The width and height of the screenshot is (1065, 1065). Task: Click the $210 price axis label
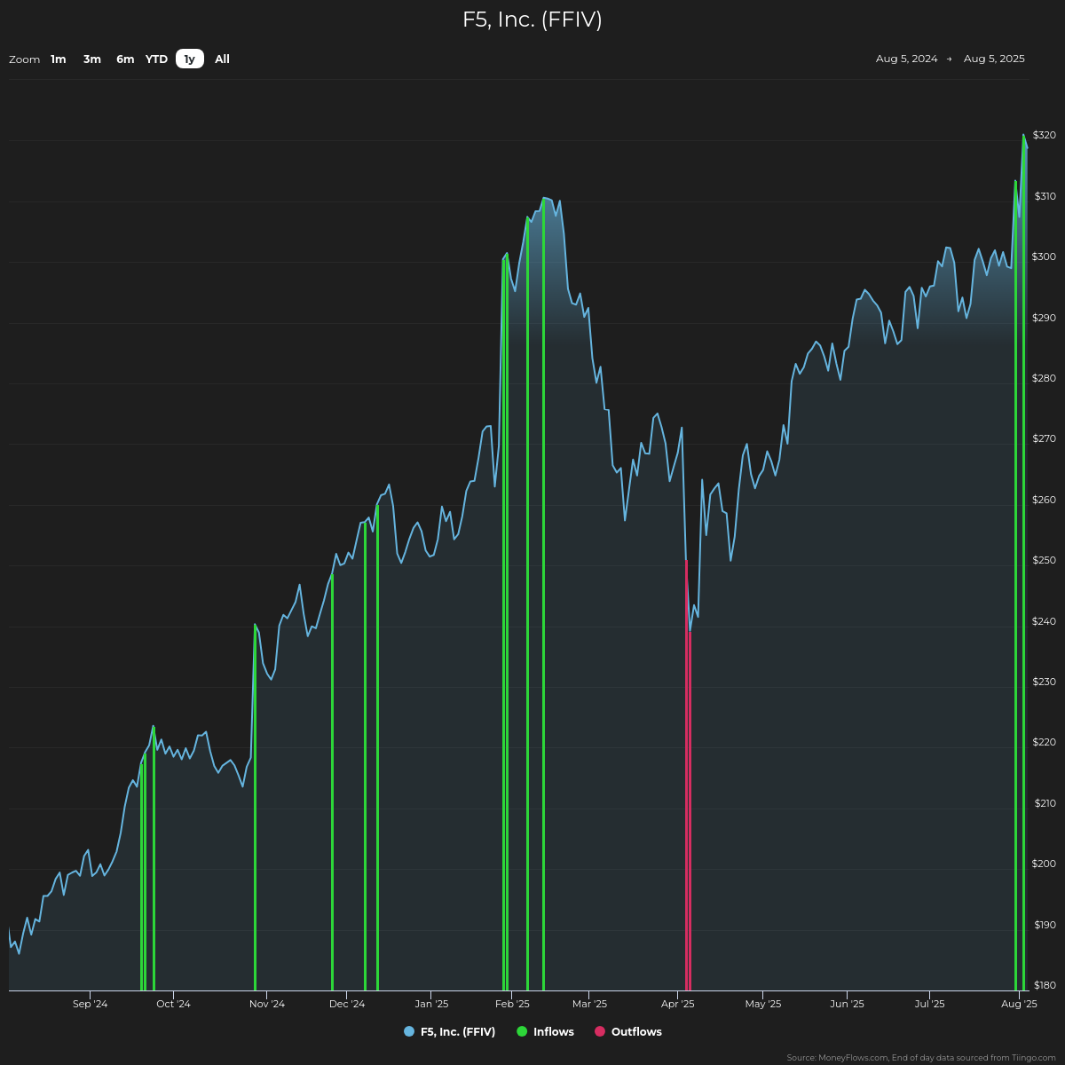(1045, 804)
